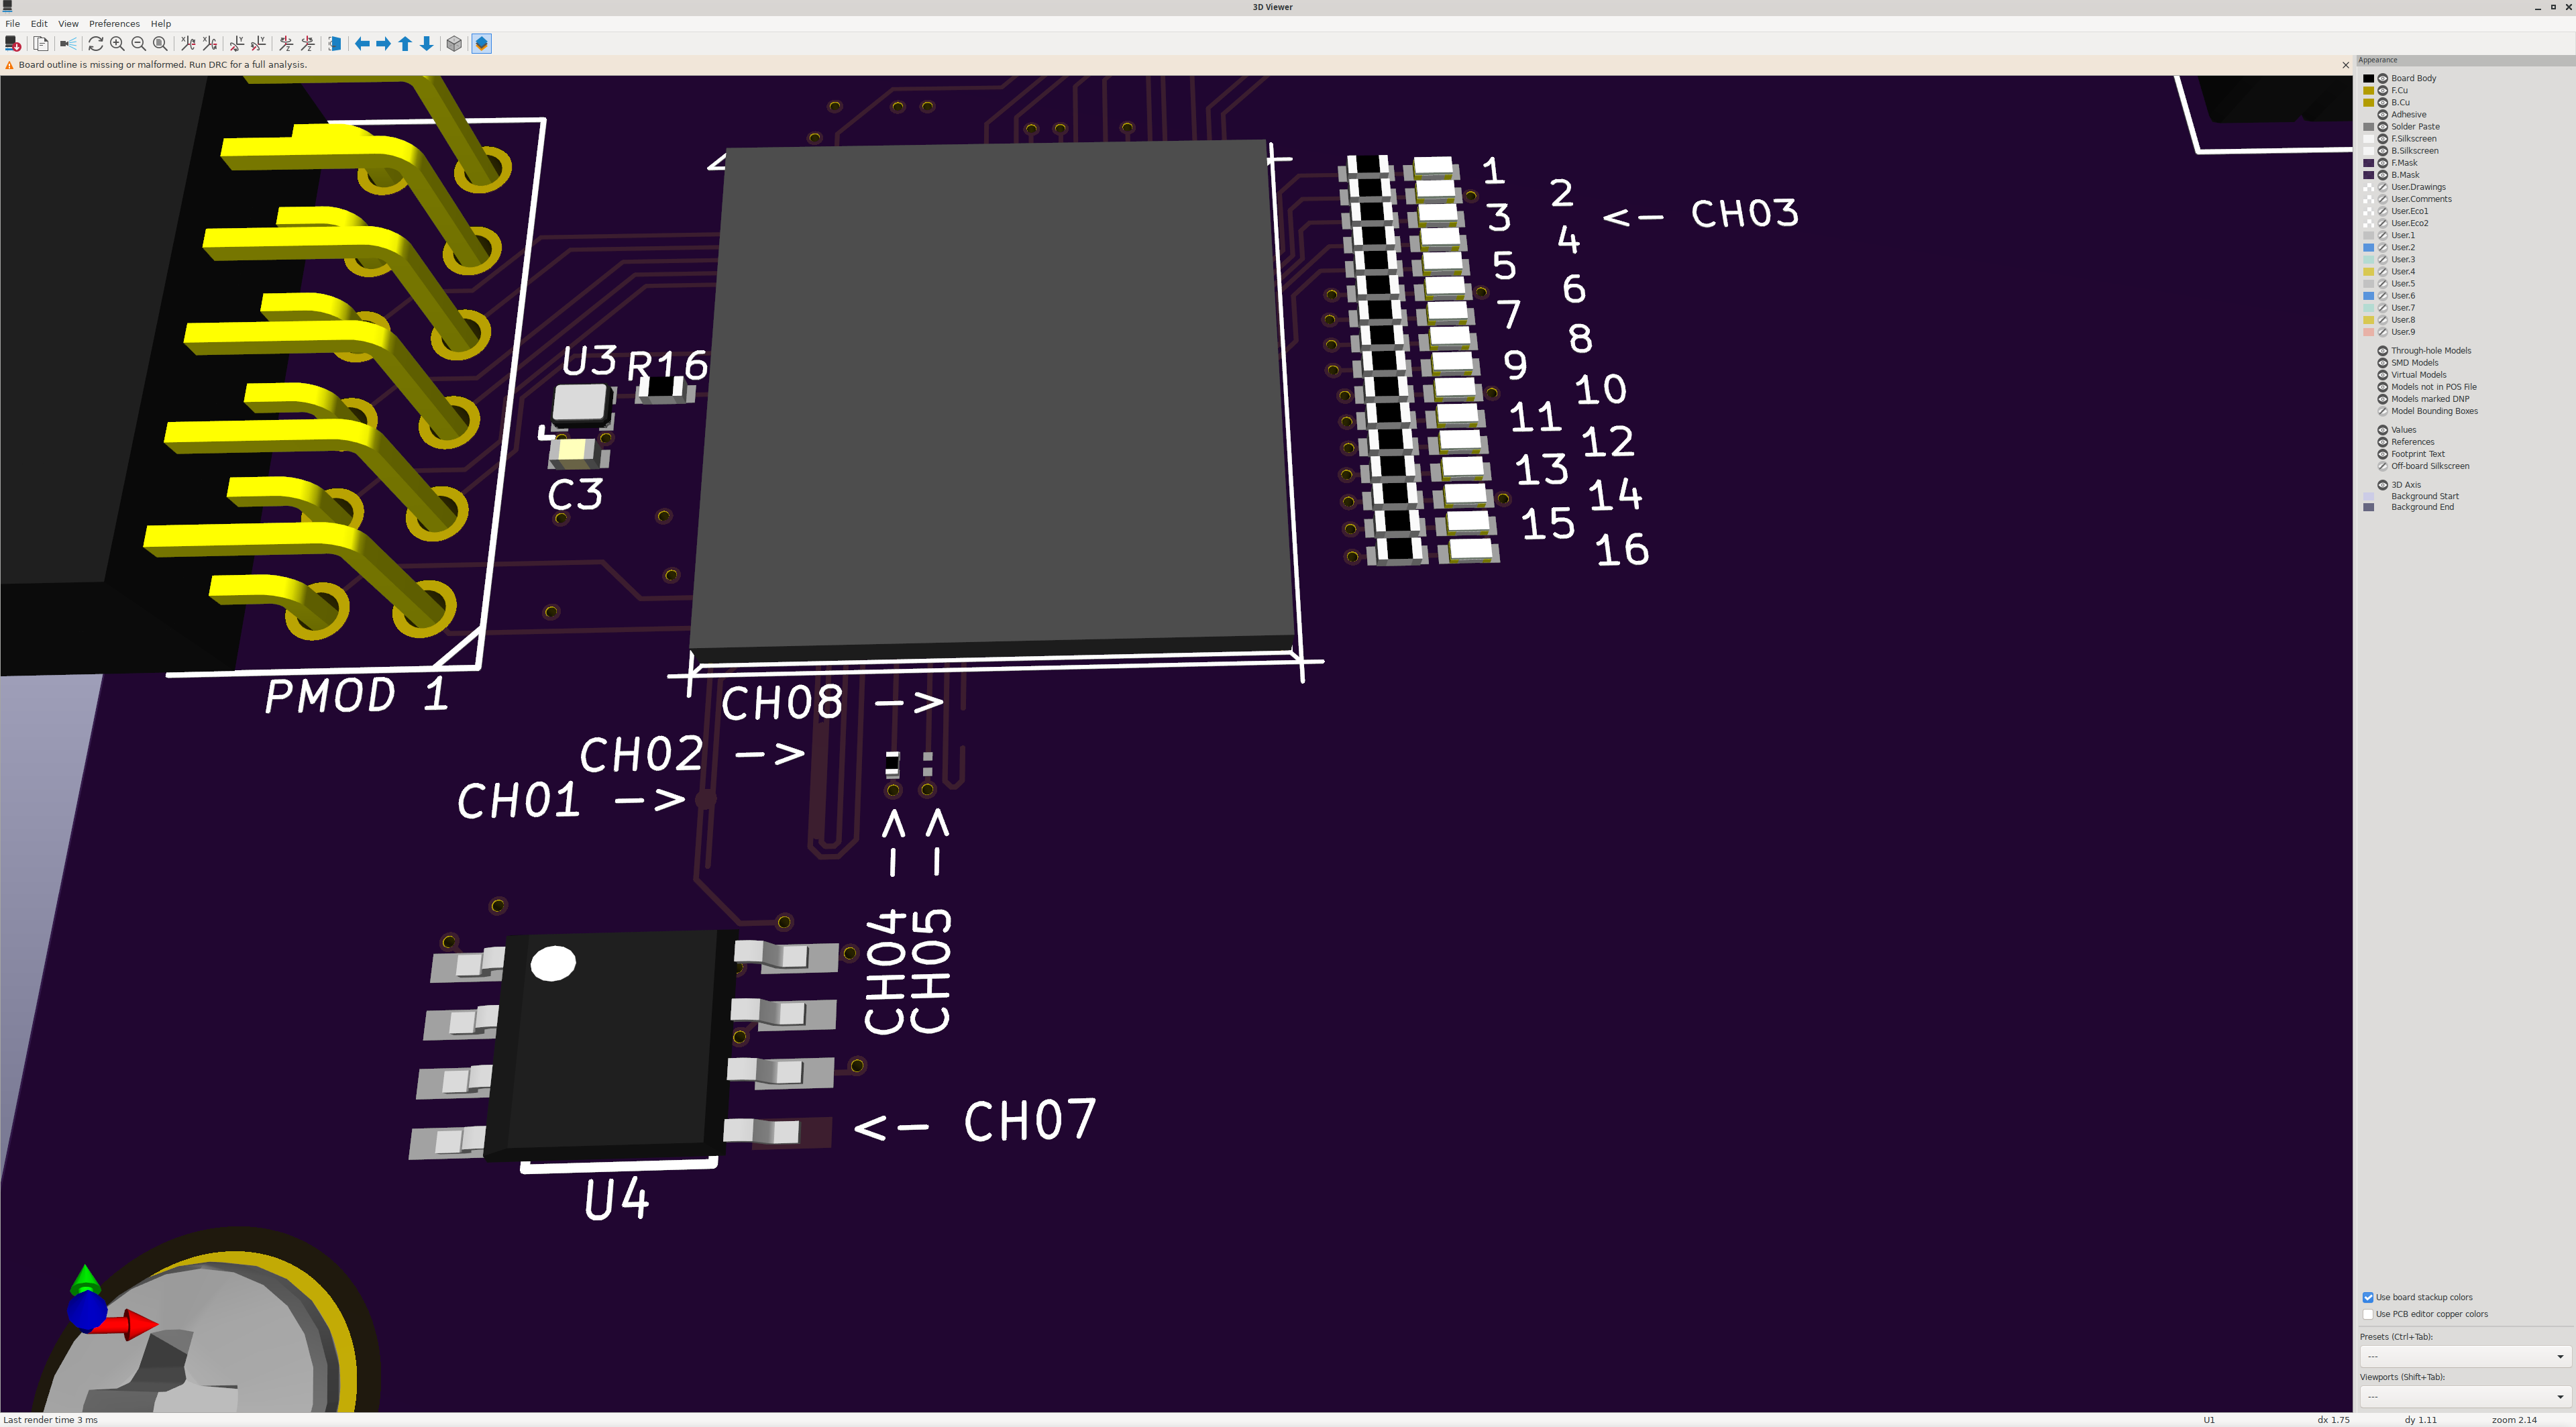
Task: Click the Zoom to fit icon
Action: 160,44
